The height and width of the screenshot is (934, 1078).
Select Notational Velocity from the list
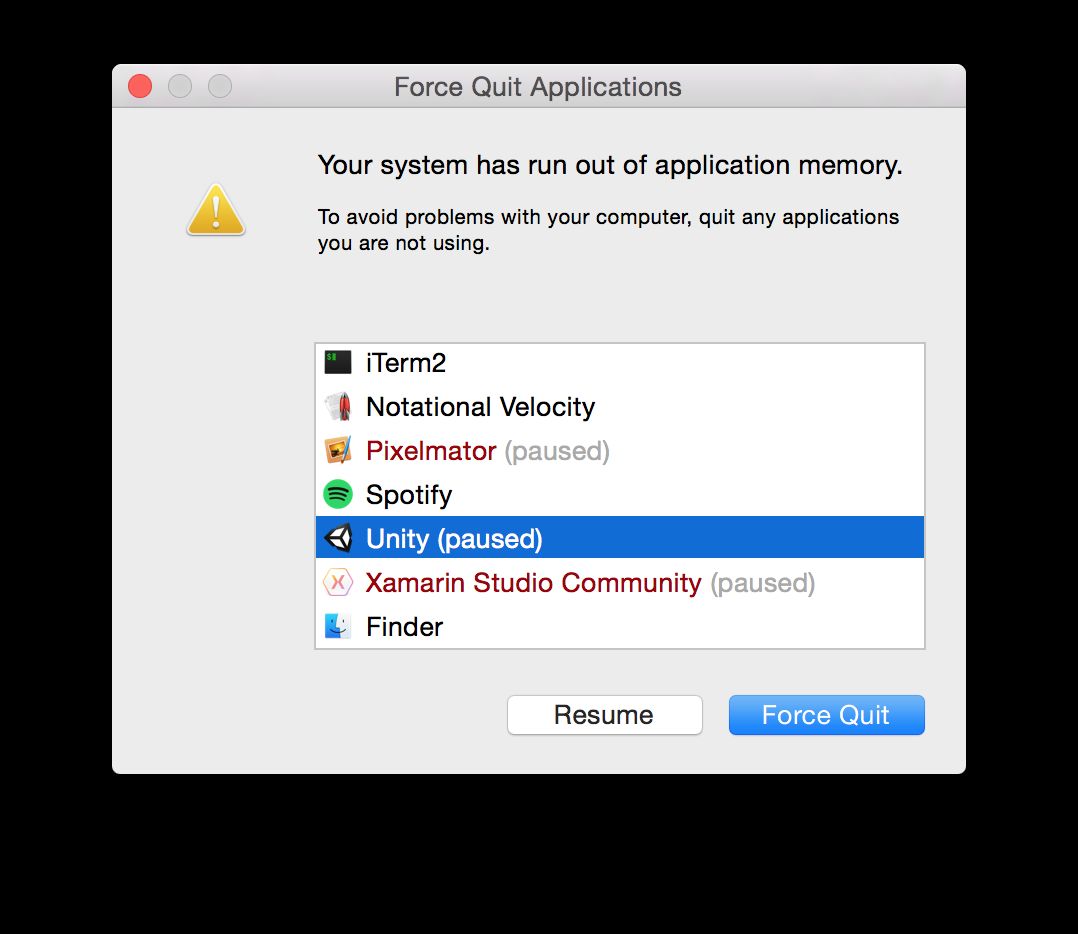(620, 407)
